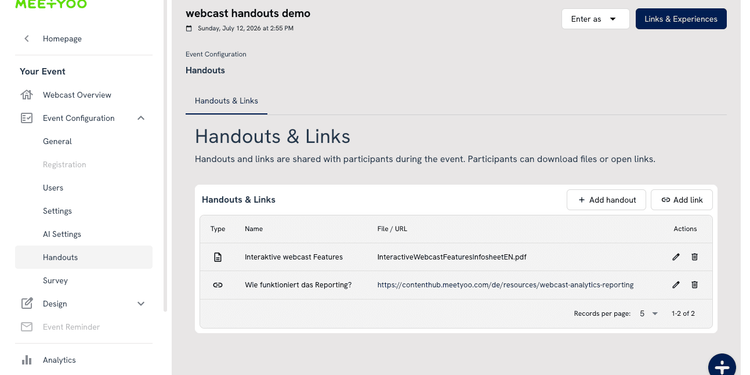The height and width of the screenshot is (375, 750).
Task: Click the sidebar vertical scrollbar
Action: point(165,155)
